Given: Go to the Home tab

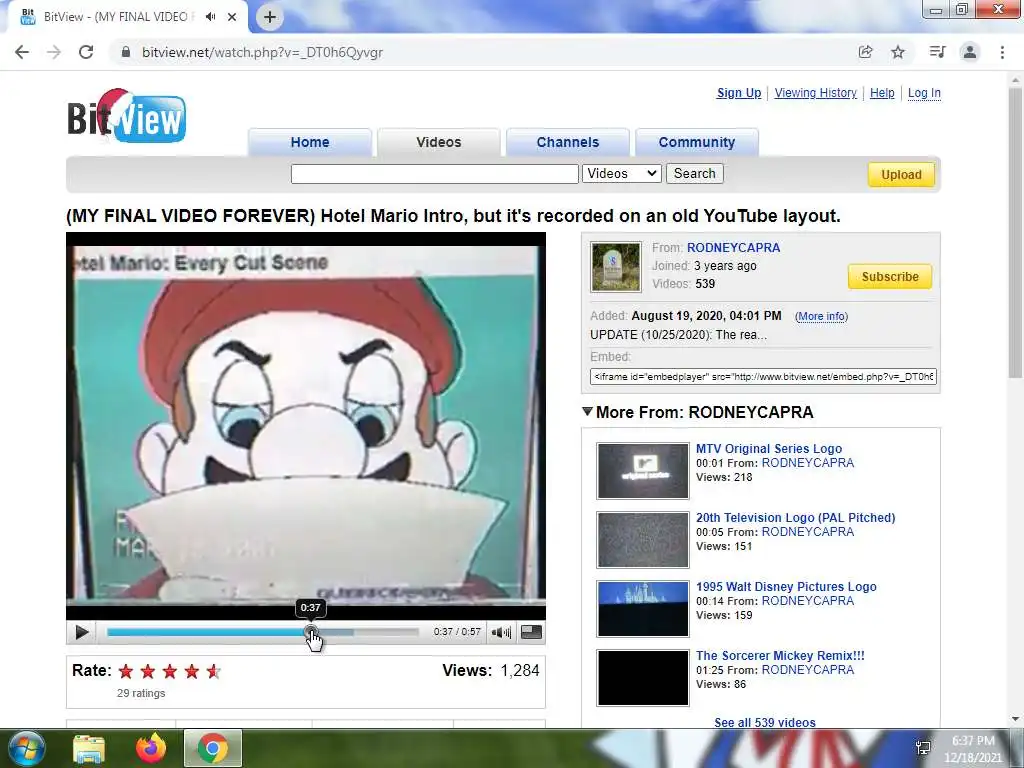Looking at the screenshot, I should tap(310, 142).
